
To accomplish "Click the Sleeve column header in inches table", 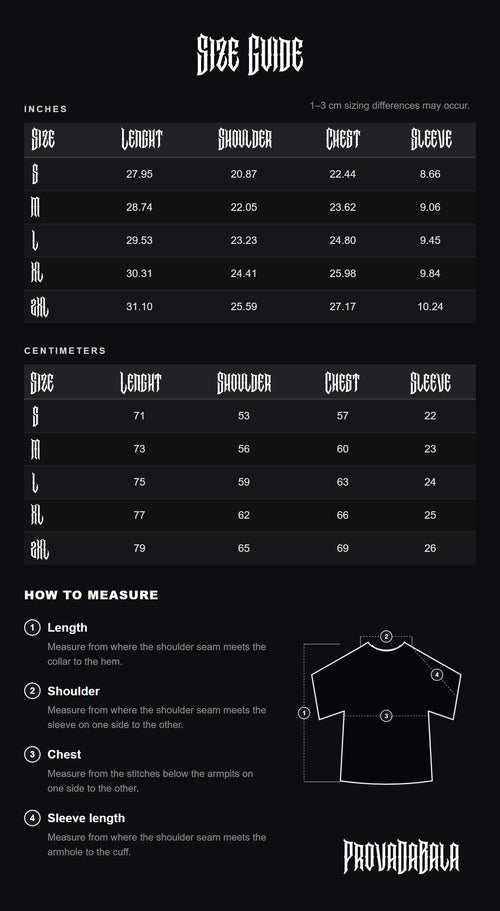I will tap(431, 139).
